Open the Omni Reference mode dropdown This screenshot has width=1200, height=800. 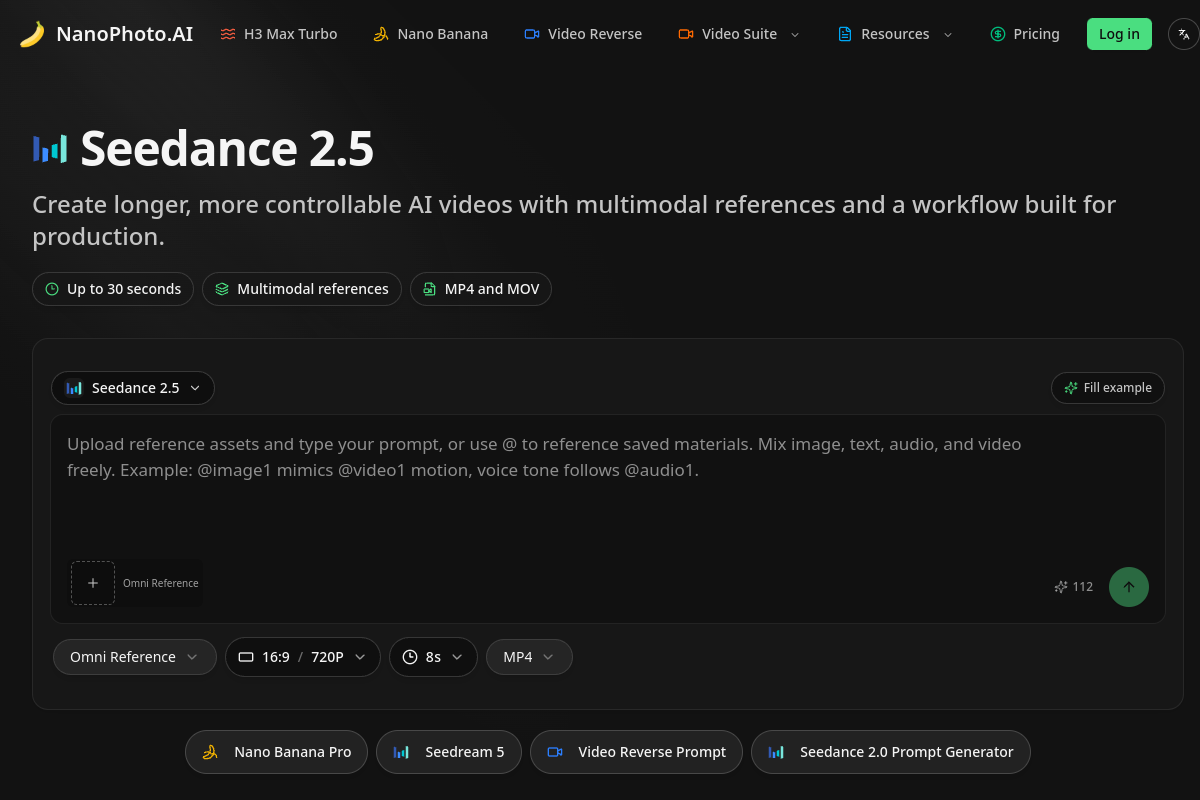point(135,657)
